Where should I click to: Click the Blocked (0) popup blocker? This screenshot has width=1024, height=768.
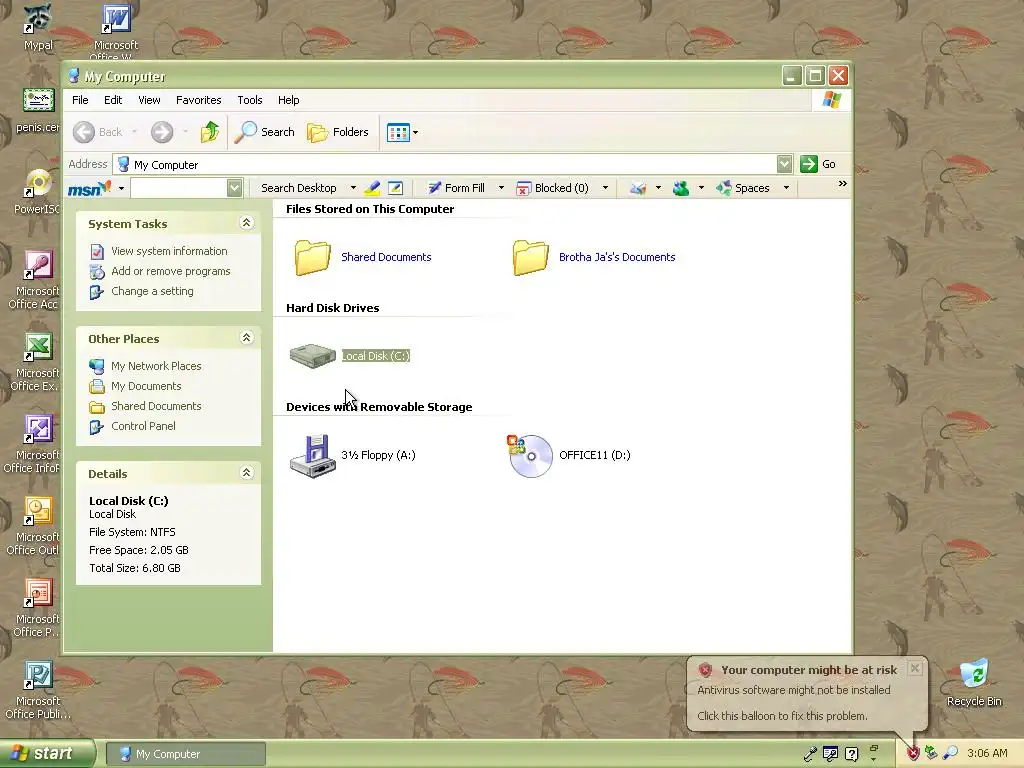[552, 188]
